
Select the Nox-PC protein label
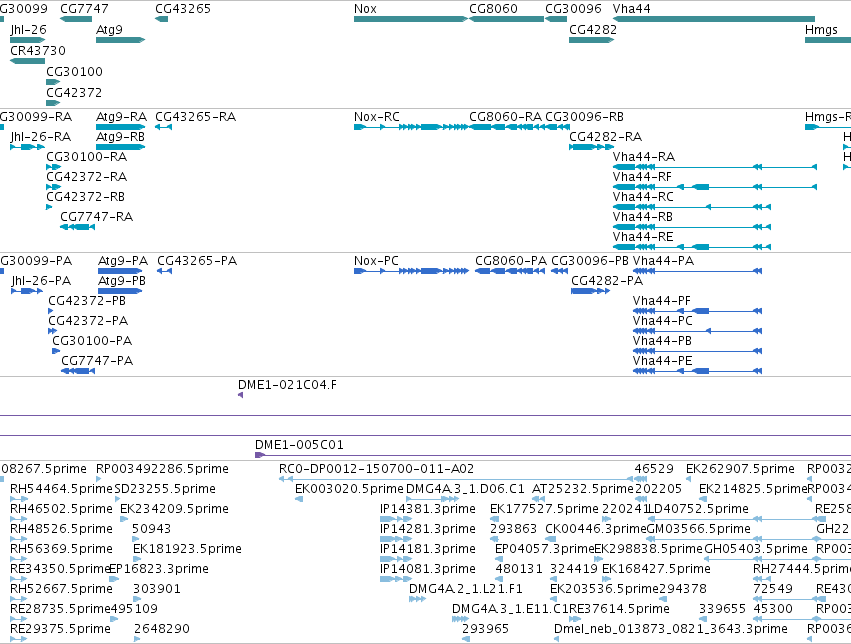click(x=376, y=261)
